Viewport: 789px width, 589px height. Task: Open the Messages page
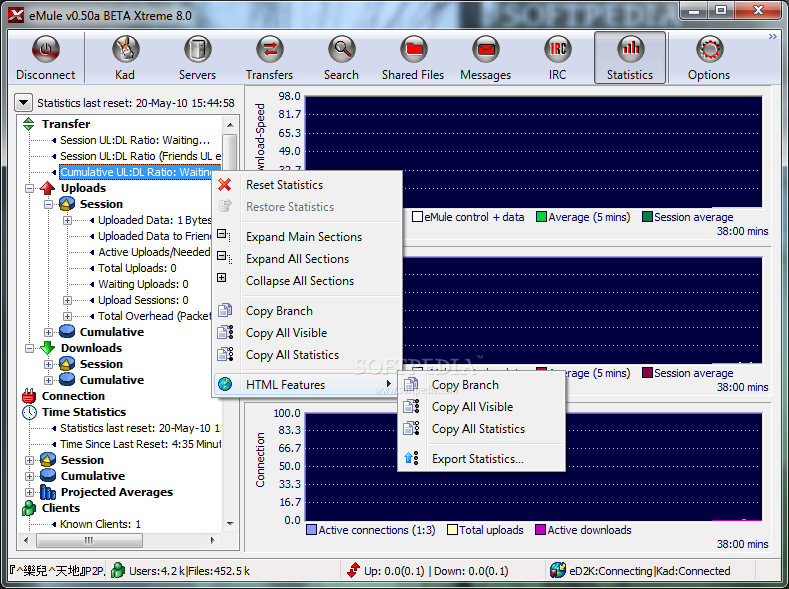pos(486,58)
